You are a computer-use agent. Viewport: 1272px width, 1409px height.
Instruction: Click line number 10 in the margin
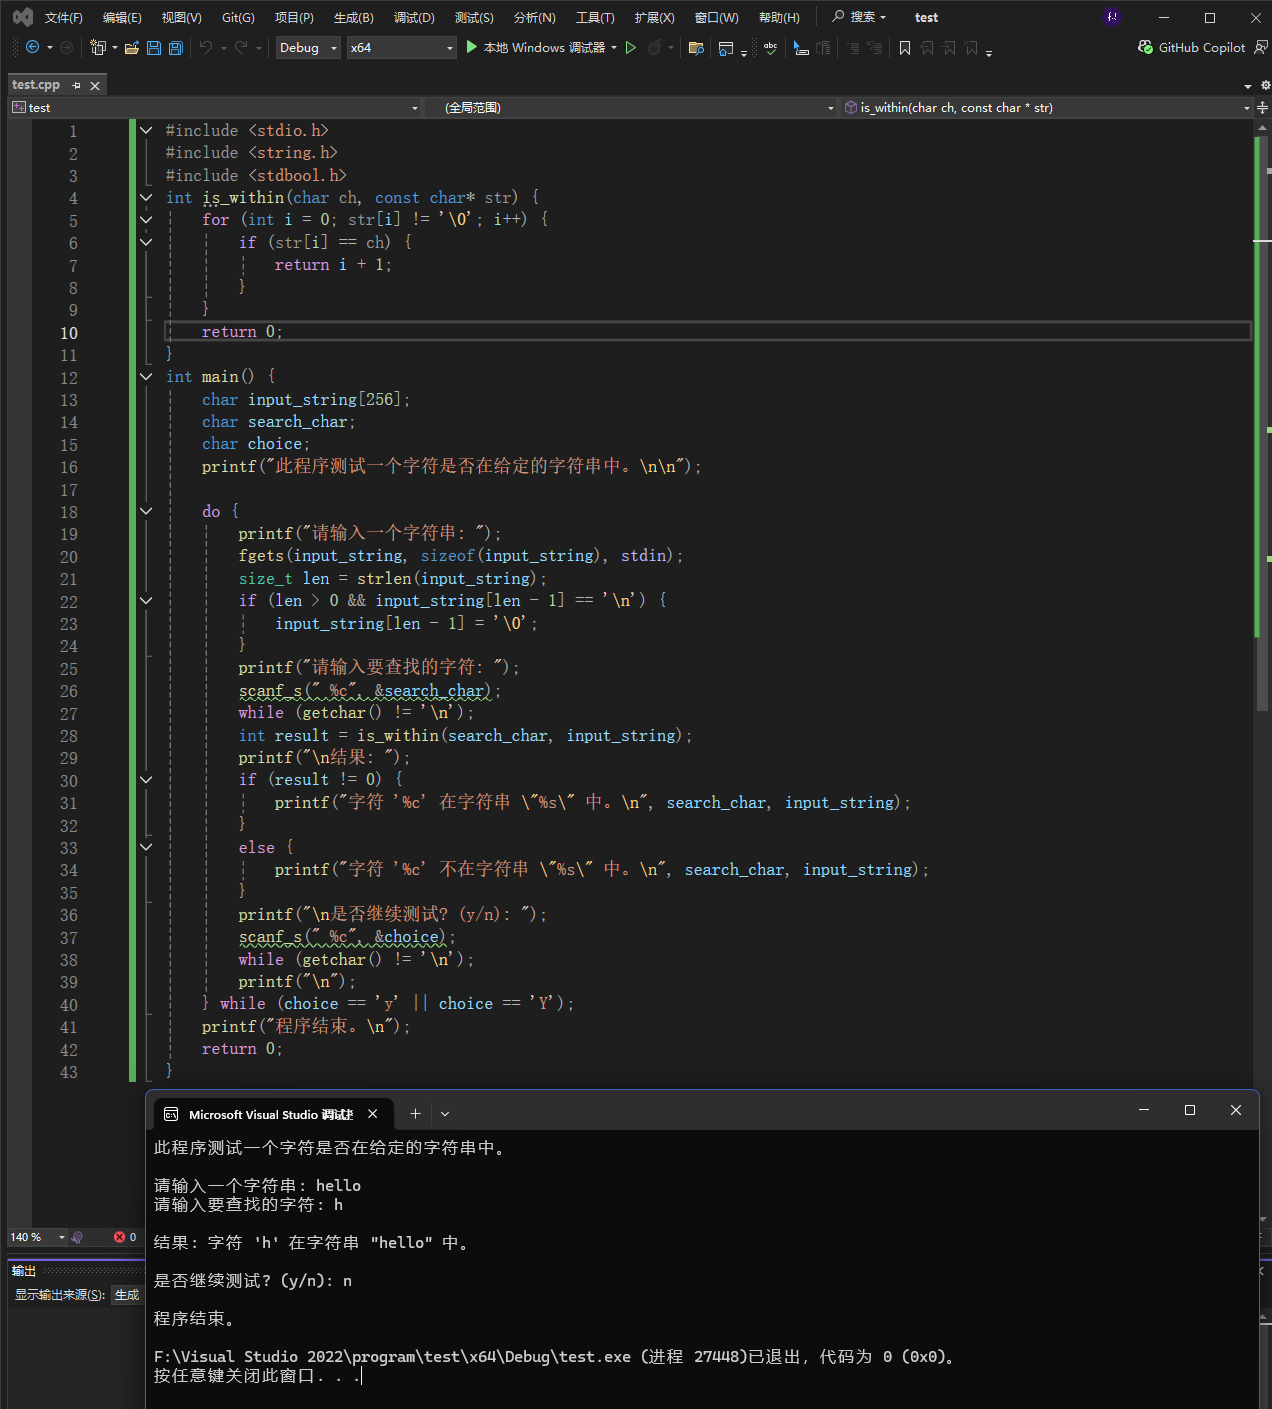coord(69,332)
